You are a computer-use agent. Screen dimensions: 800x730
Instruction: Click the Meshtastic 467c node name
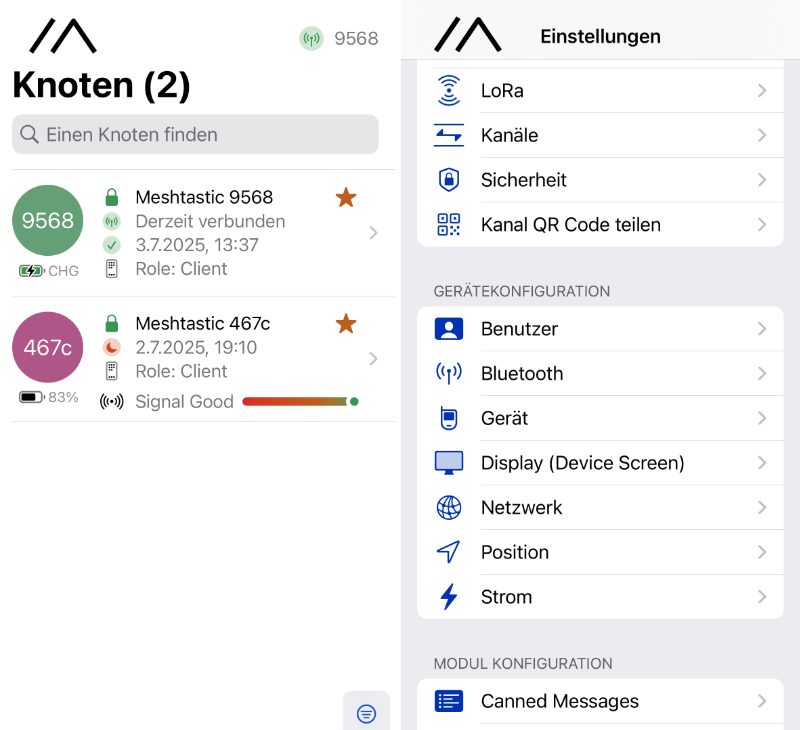[x=203, y=323]
